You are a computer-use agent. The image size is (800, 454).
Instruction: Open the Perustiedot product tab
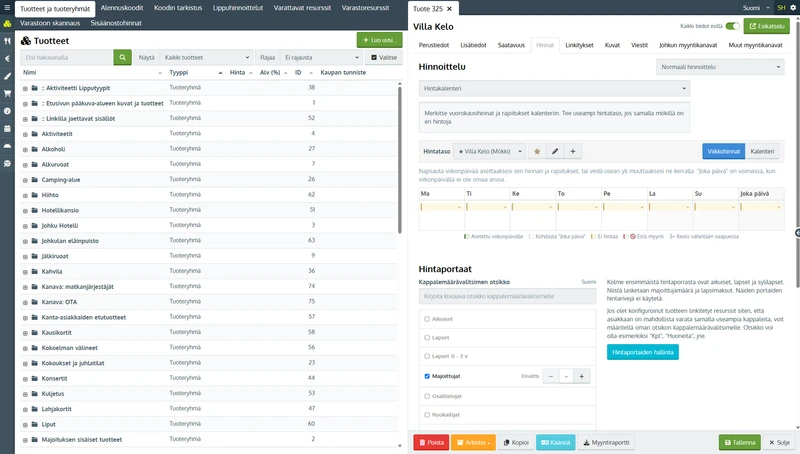click(x=434, y=45)
